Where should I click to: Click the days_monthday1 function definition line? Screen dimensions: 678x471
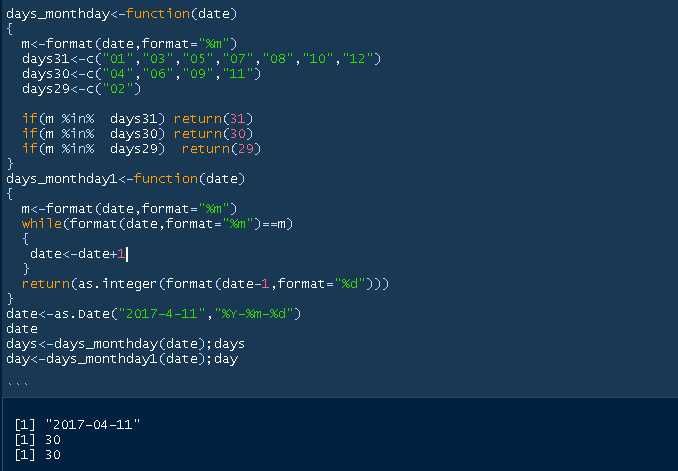[125, 178]
